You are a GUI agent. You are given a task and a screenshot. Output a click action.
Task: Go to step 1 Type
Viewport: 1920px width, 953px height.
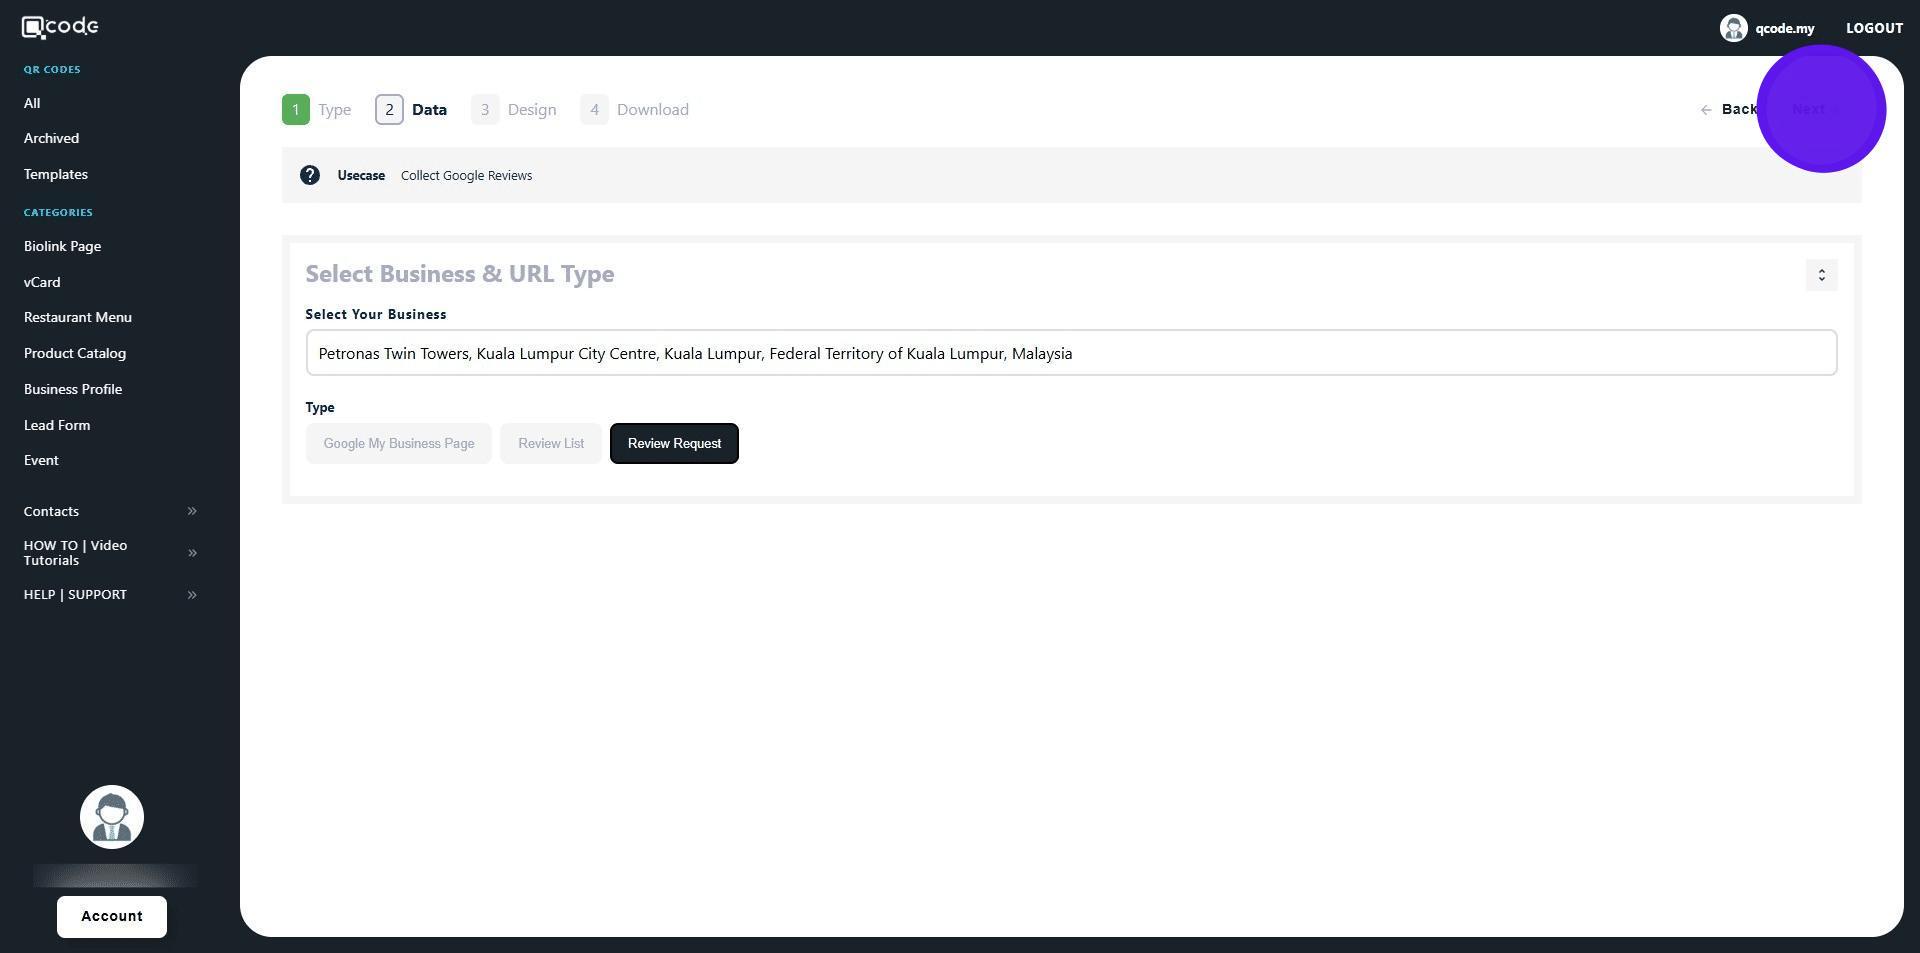316,110
